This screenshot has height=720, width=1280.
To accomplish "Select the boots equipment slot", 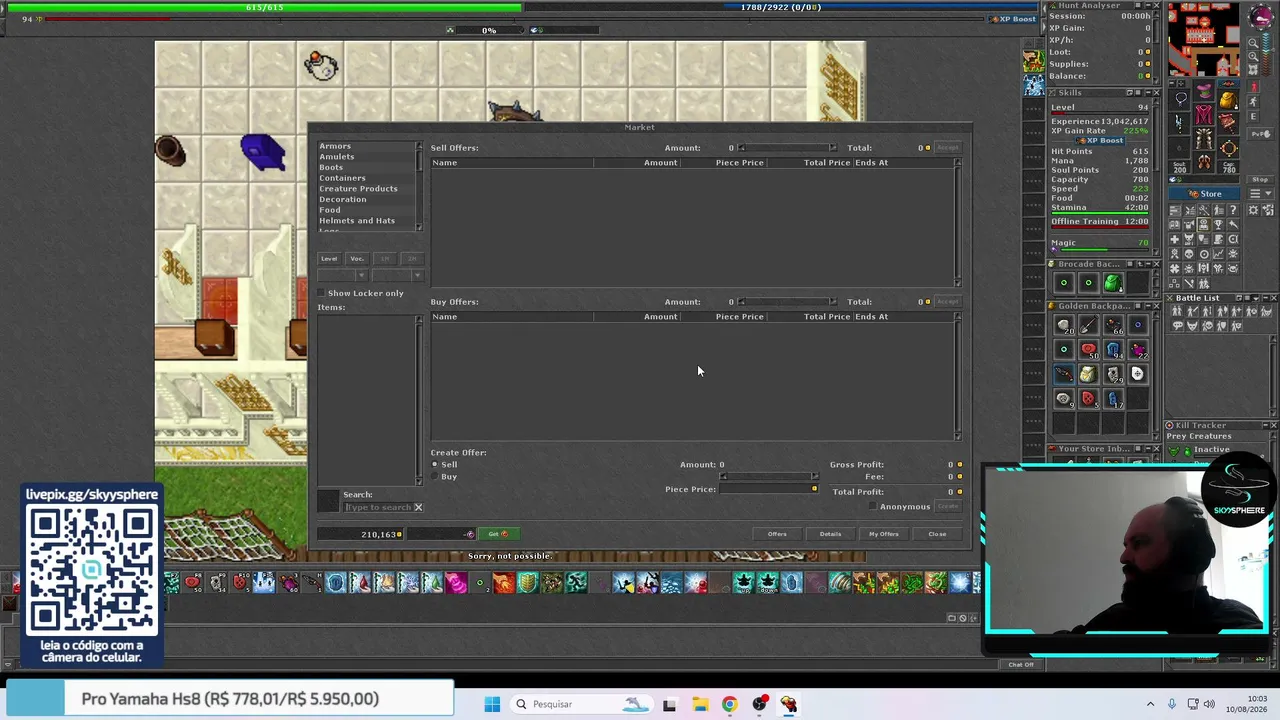I will pos(1204,161).
